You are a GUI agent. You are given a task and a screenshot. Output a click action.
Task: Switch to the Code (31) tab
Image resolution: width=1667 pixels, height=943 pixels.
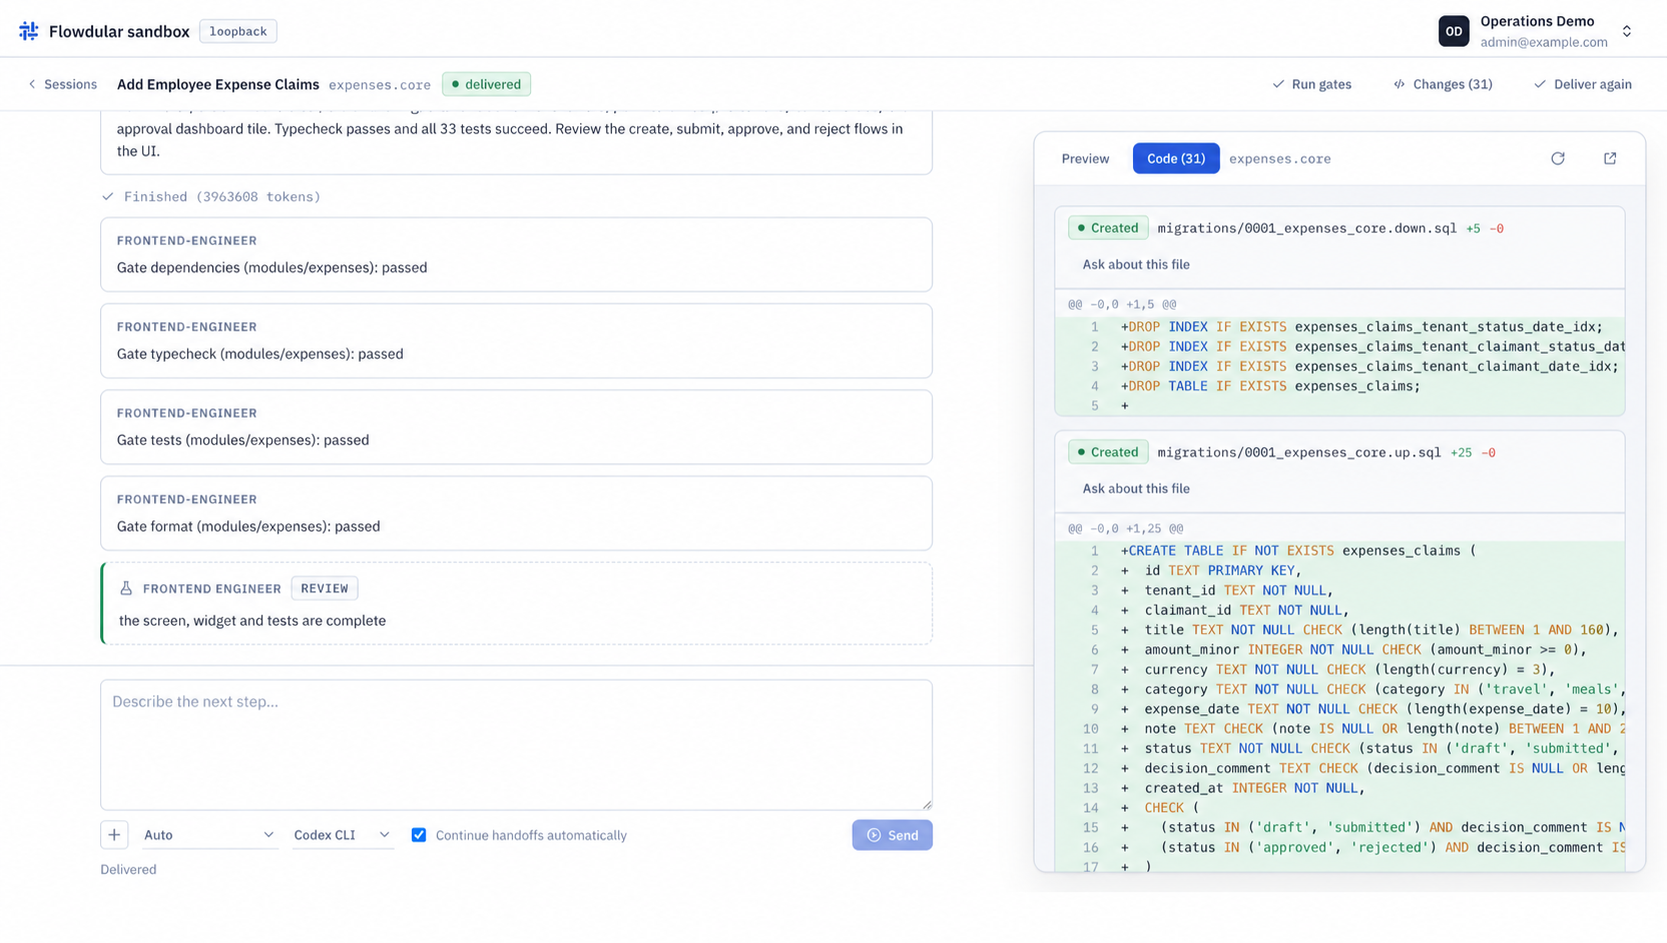click(1176, 158)
